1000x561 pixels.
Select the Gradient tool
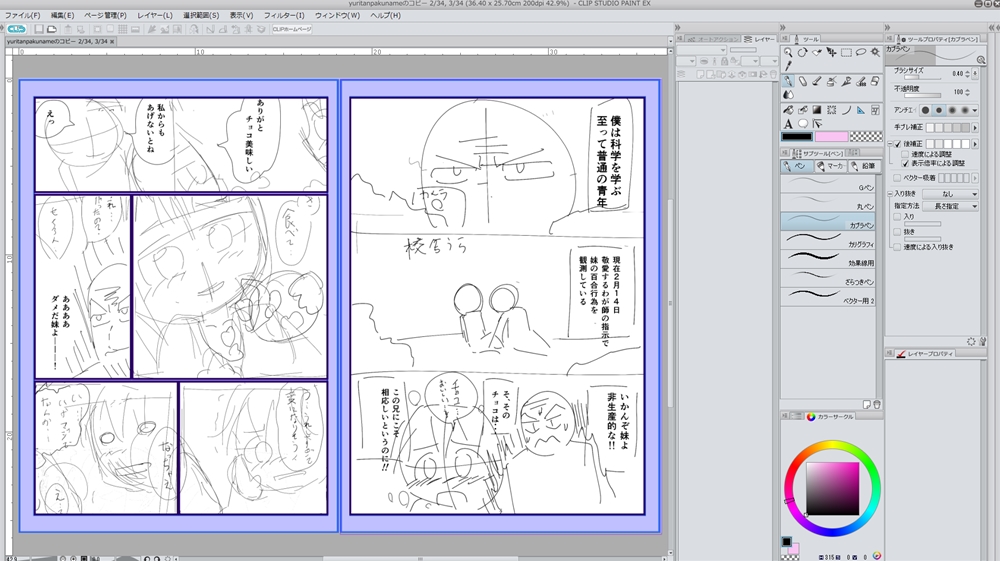(x=817, y=110)
